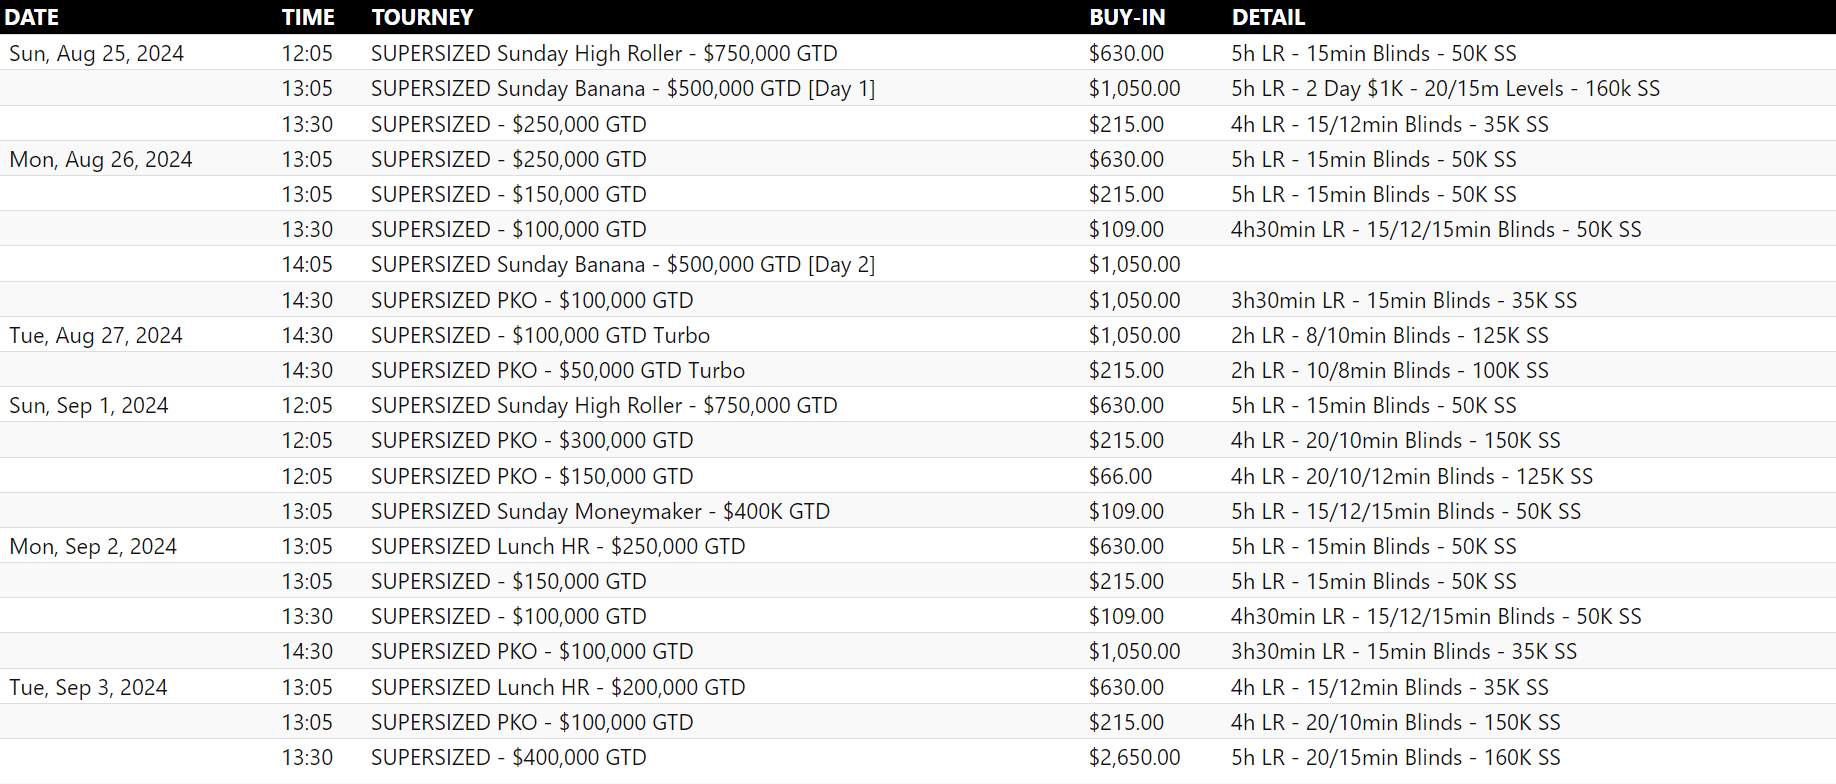
Task: Select SUPERSIZED PKO $150,000 GTD tournament
Action: click(532, 477)
